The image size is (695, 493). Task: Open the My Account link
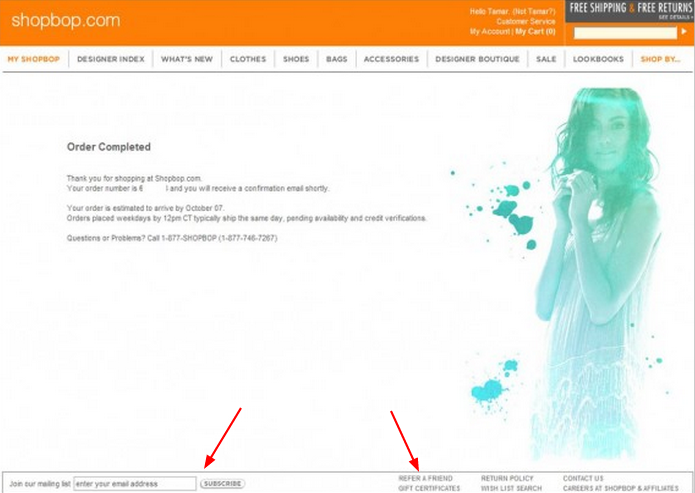(x=490, y=31)
